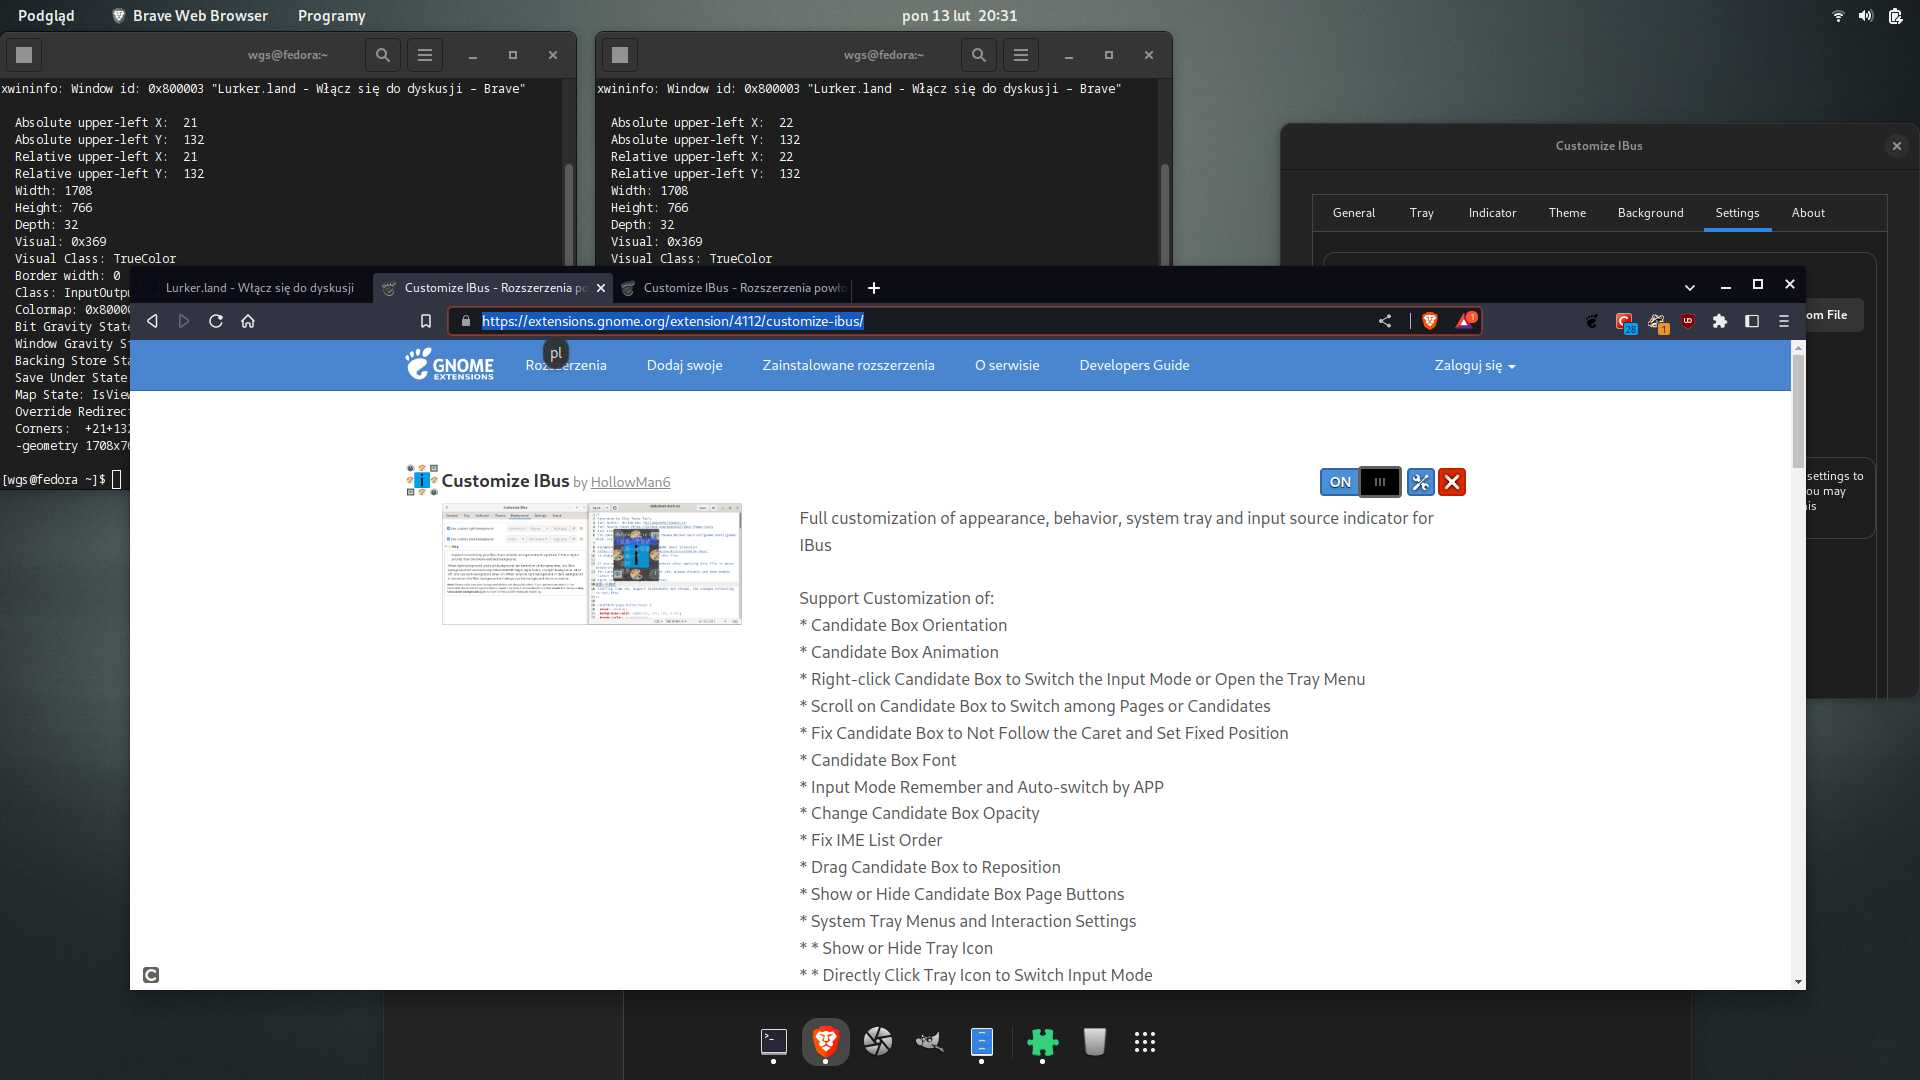Toggle the Customize IBus extension ON/OFF switch
This screenshot has height=1080, width=1920.
coord(1360,482)
